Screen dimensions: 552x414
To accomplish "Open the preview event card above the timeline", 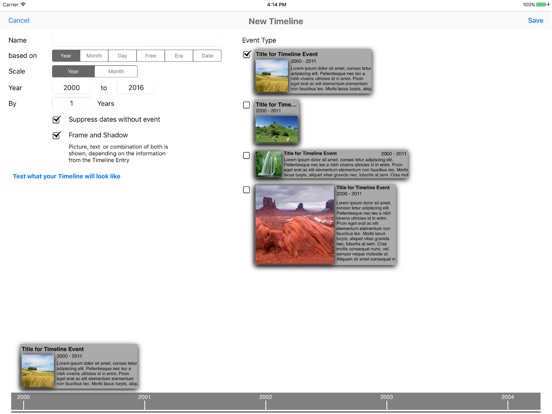I will [79, 366].
